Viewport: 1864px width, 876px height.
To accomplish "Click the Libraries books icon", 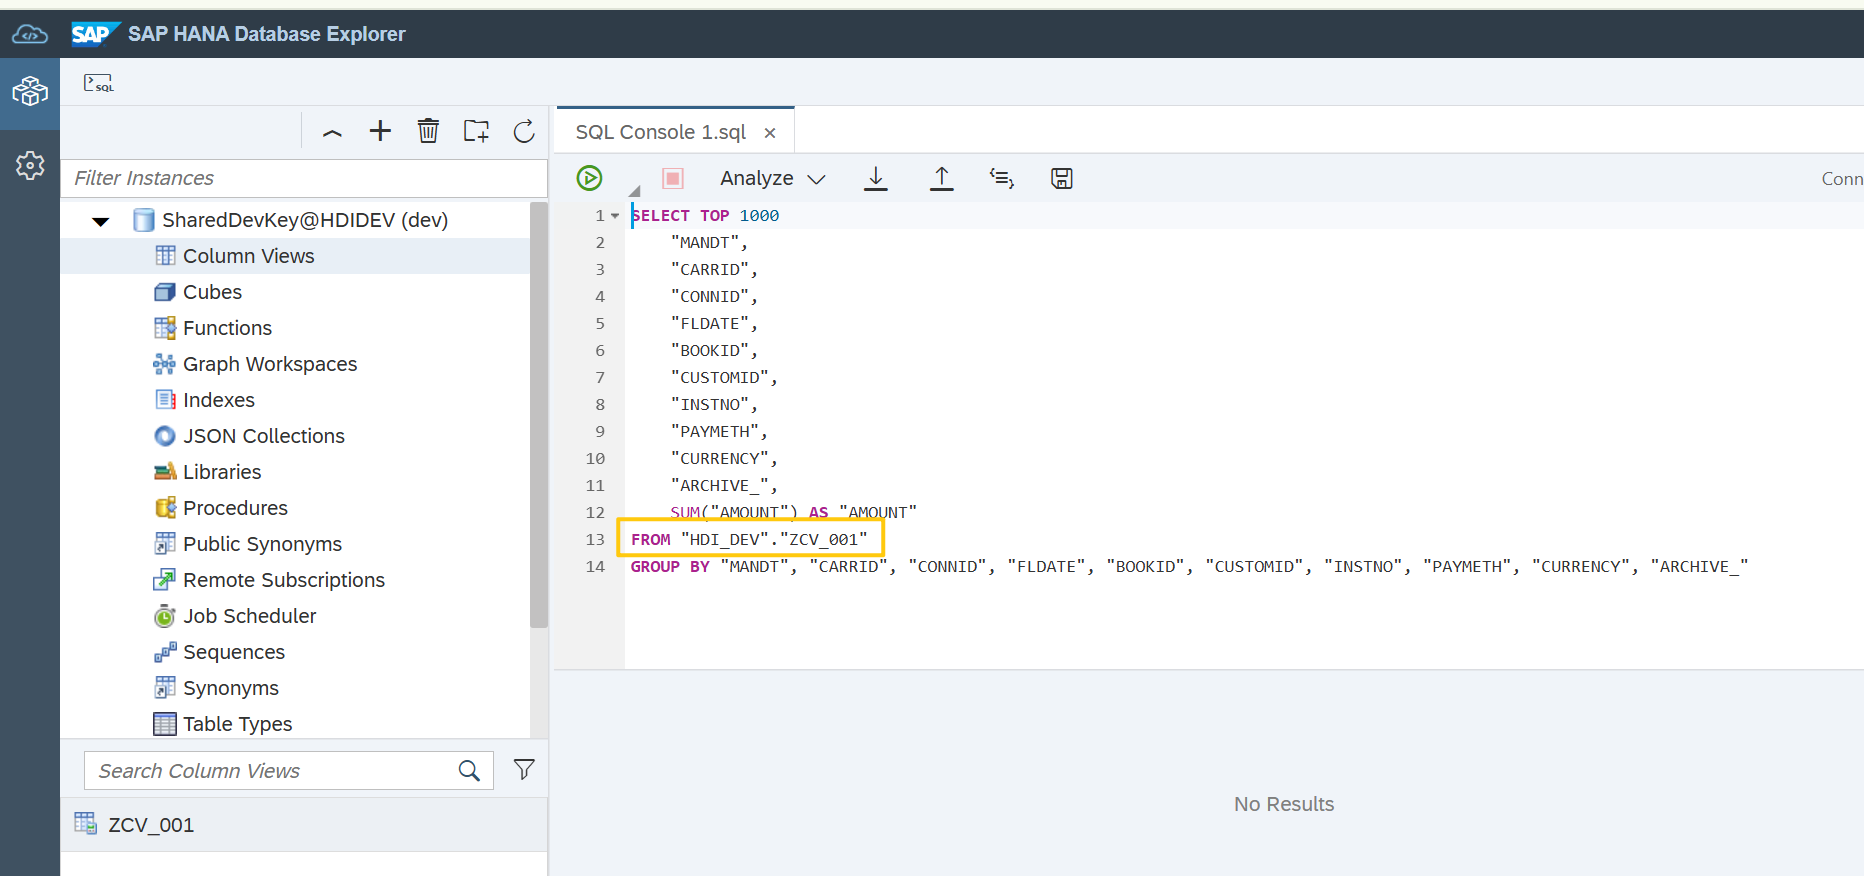I will (x=165, y=472).
